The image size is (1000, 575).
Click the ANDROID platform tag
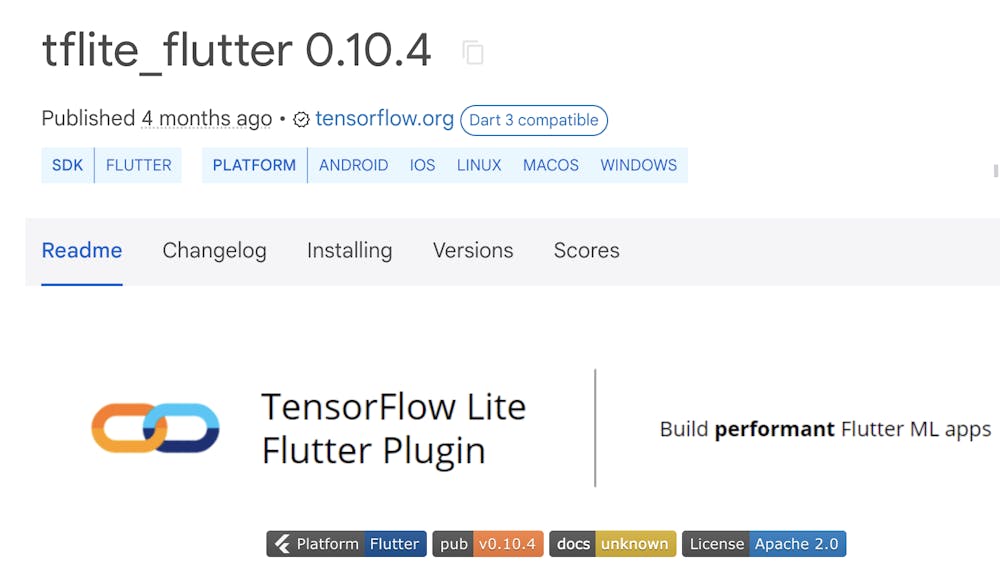353,165
